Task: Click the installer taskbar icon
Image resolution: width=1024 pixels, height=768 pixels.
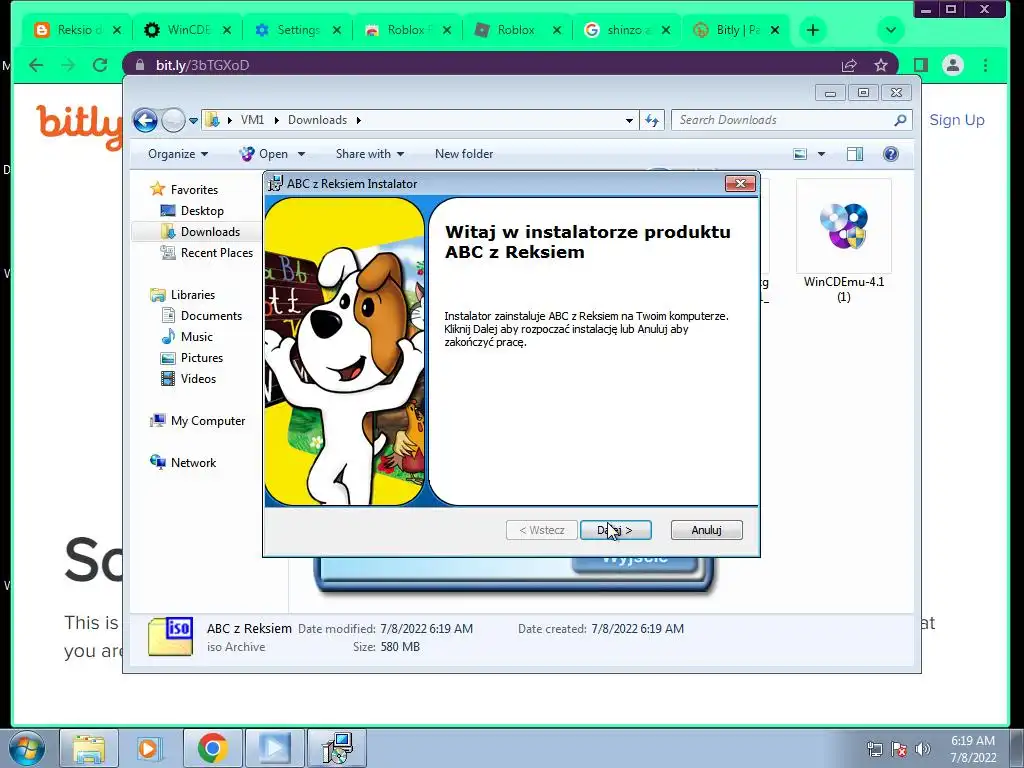Action: [338, 748]
